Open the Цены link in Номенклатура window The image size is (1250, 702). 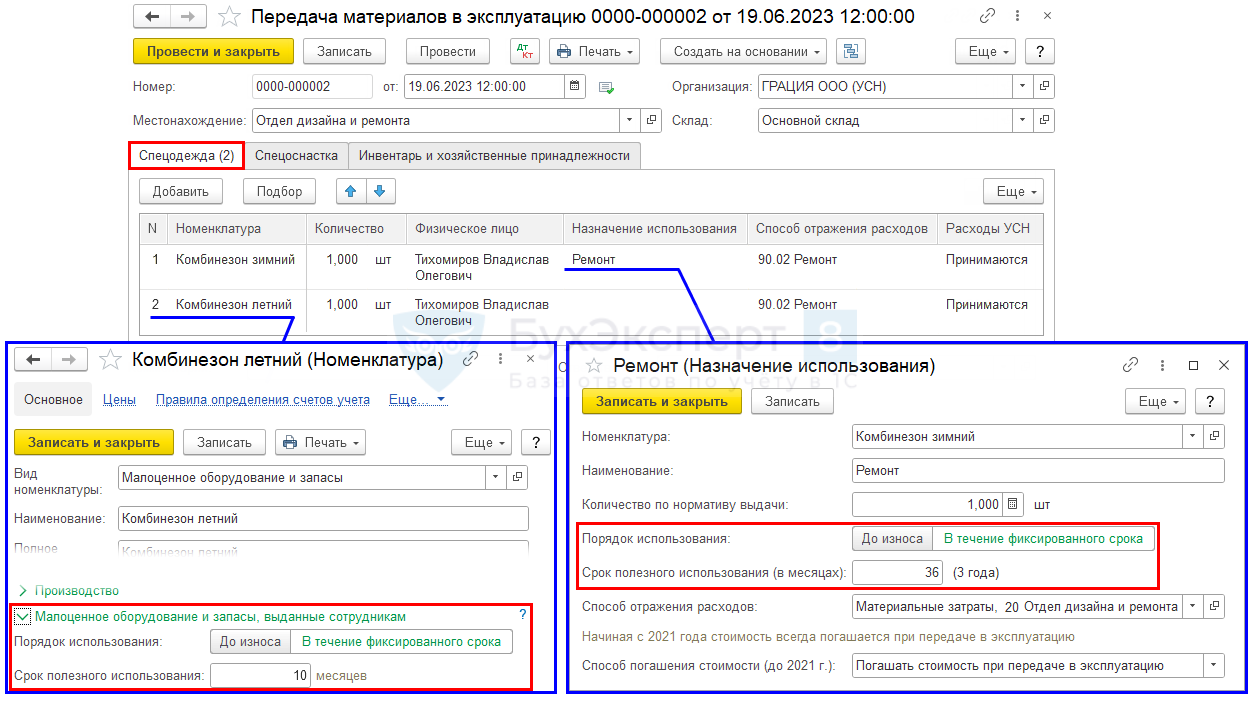click(119, 399)
